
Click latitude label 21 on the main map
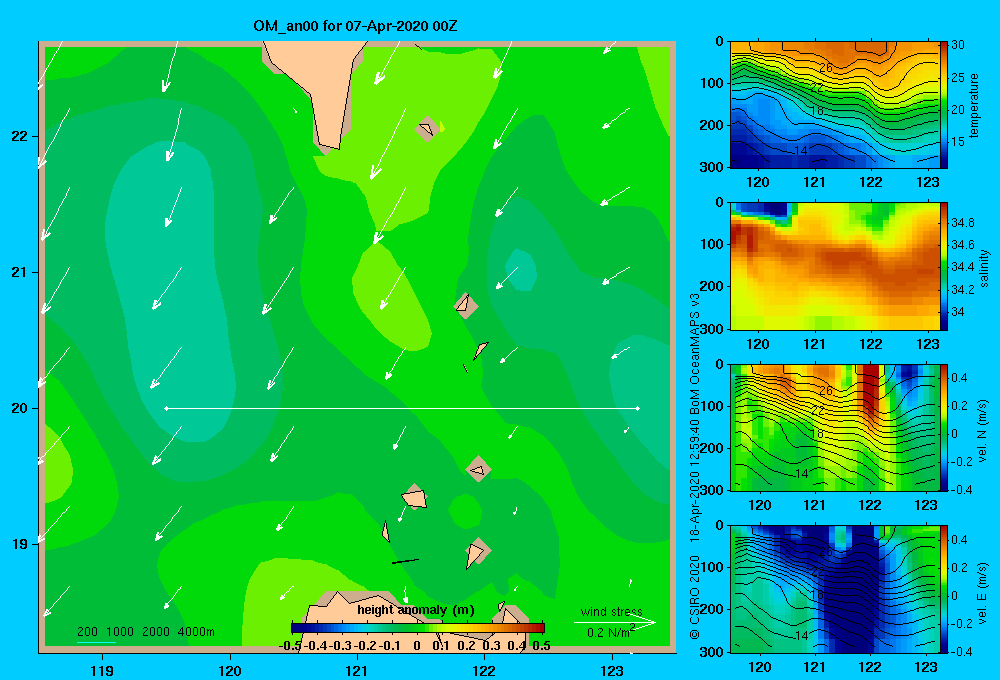coord(20,272)
